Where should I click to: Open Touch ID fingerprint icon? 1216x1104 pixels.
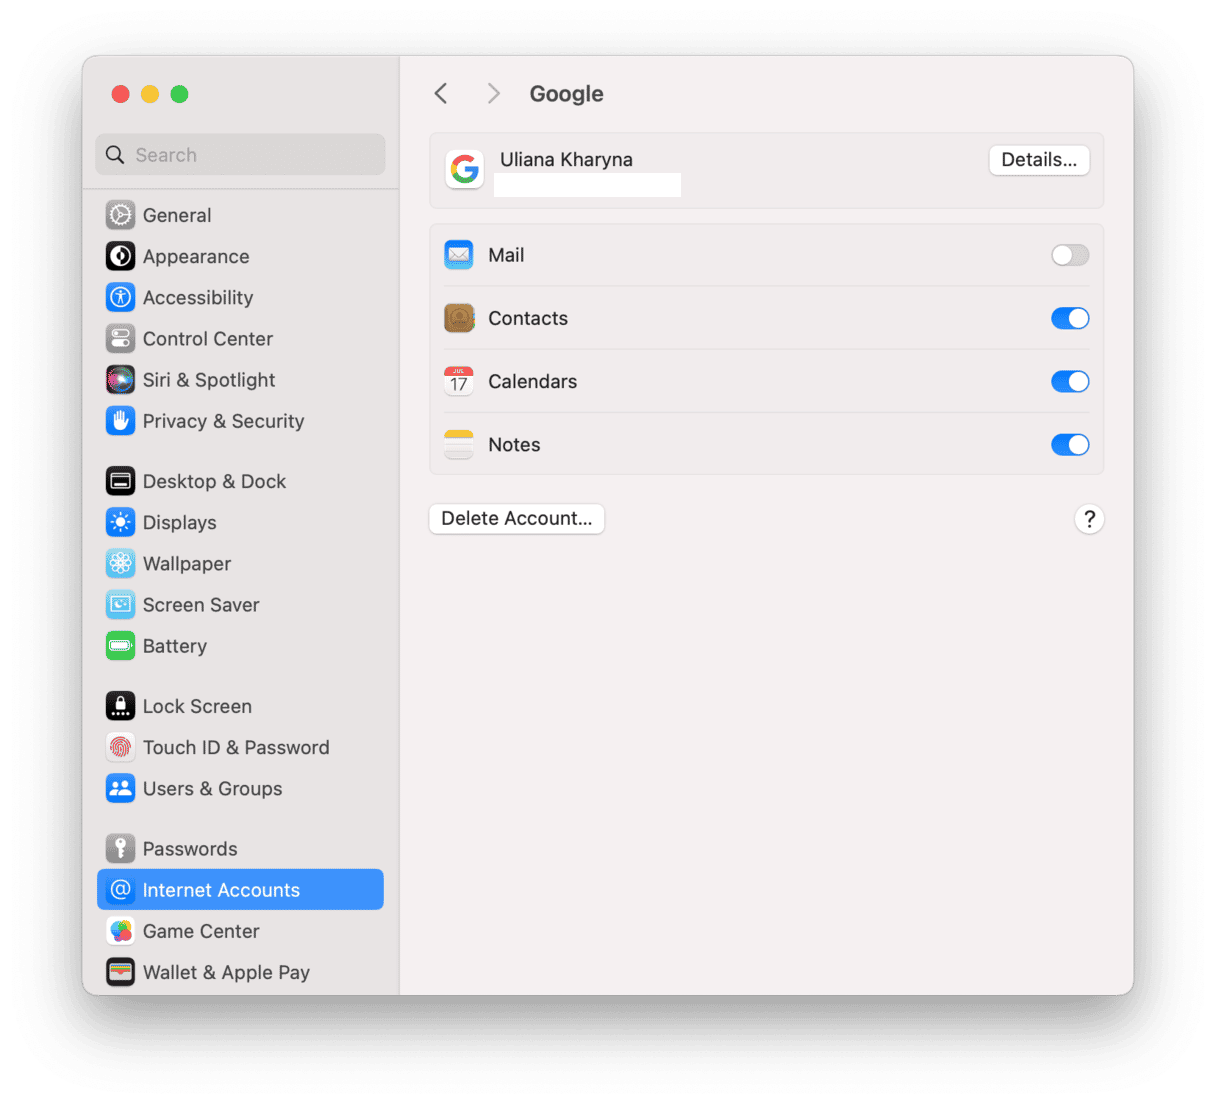coord(120,747)
